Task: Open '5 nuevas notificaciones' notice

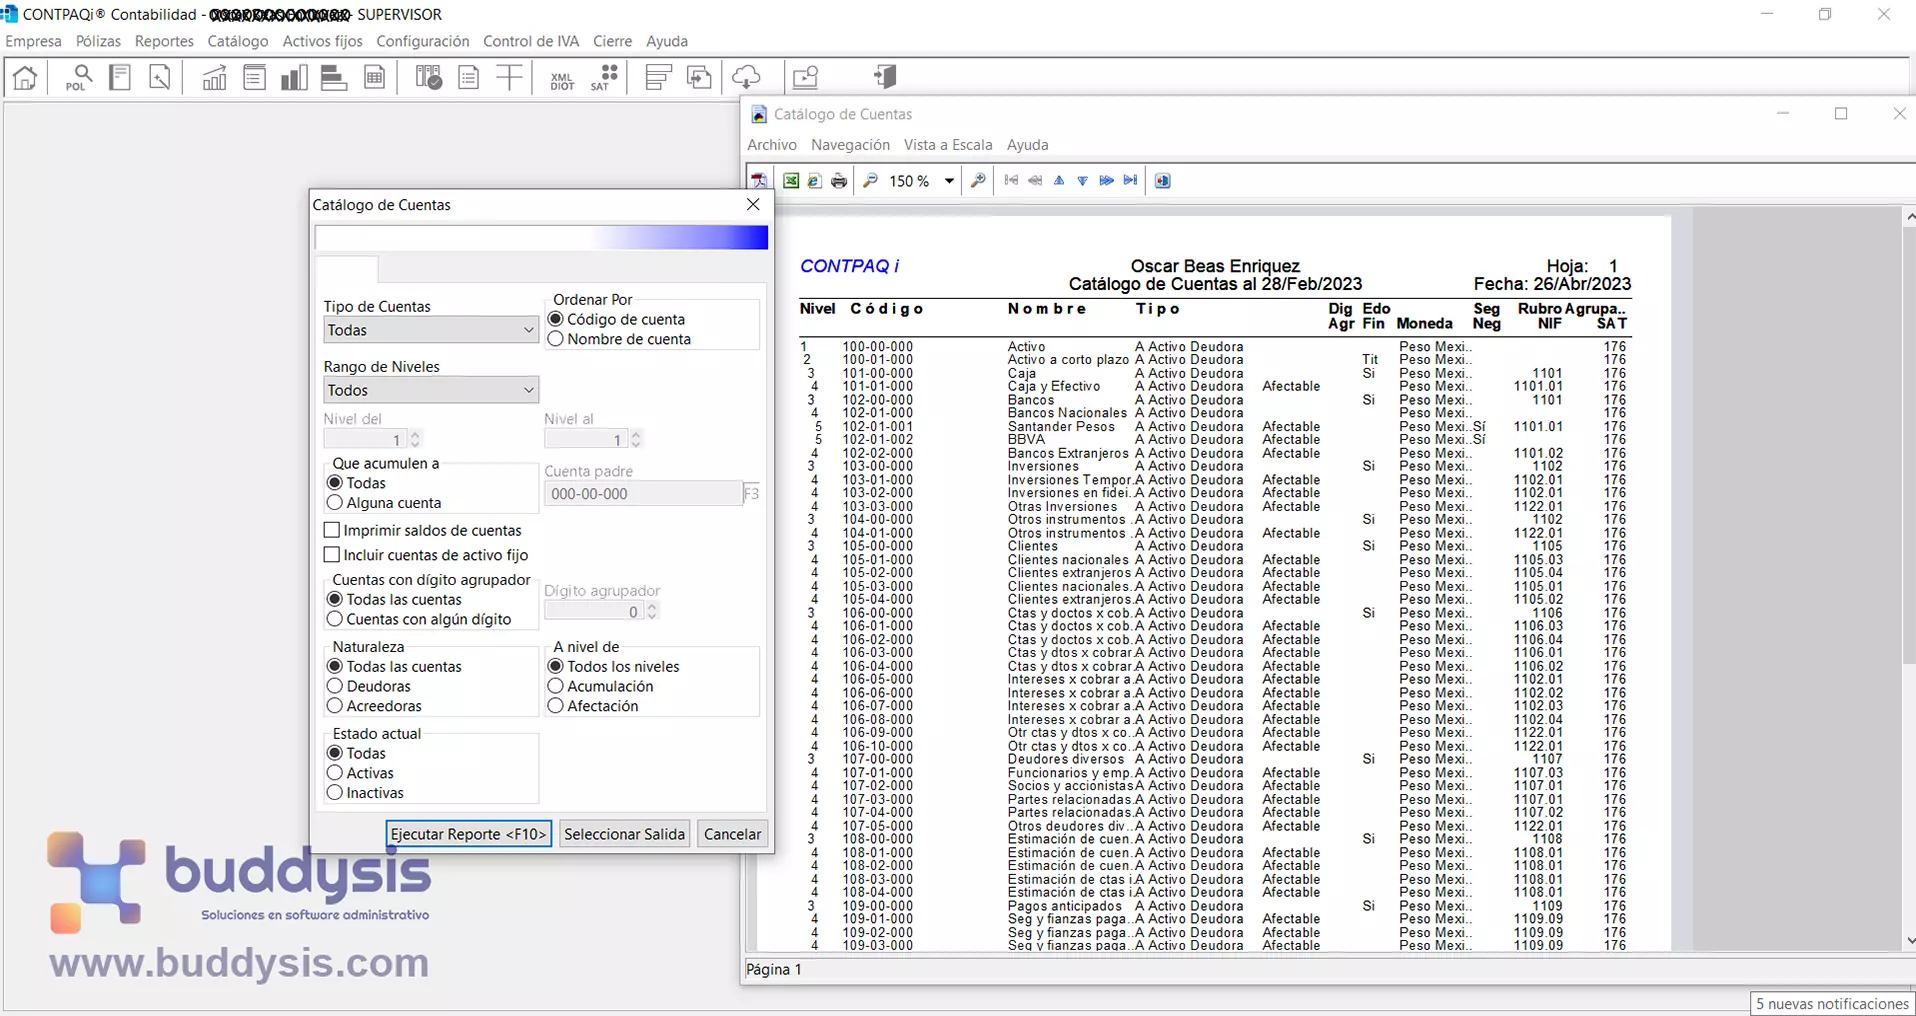Action: tap(1832, 1004)
